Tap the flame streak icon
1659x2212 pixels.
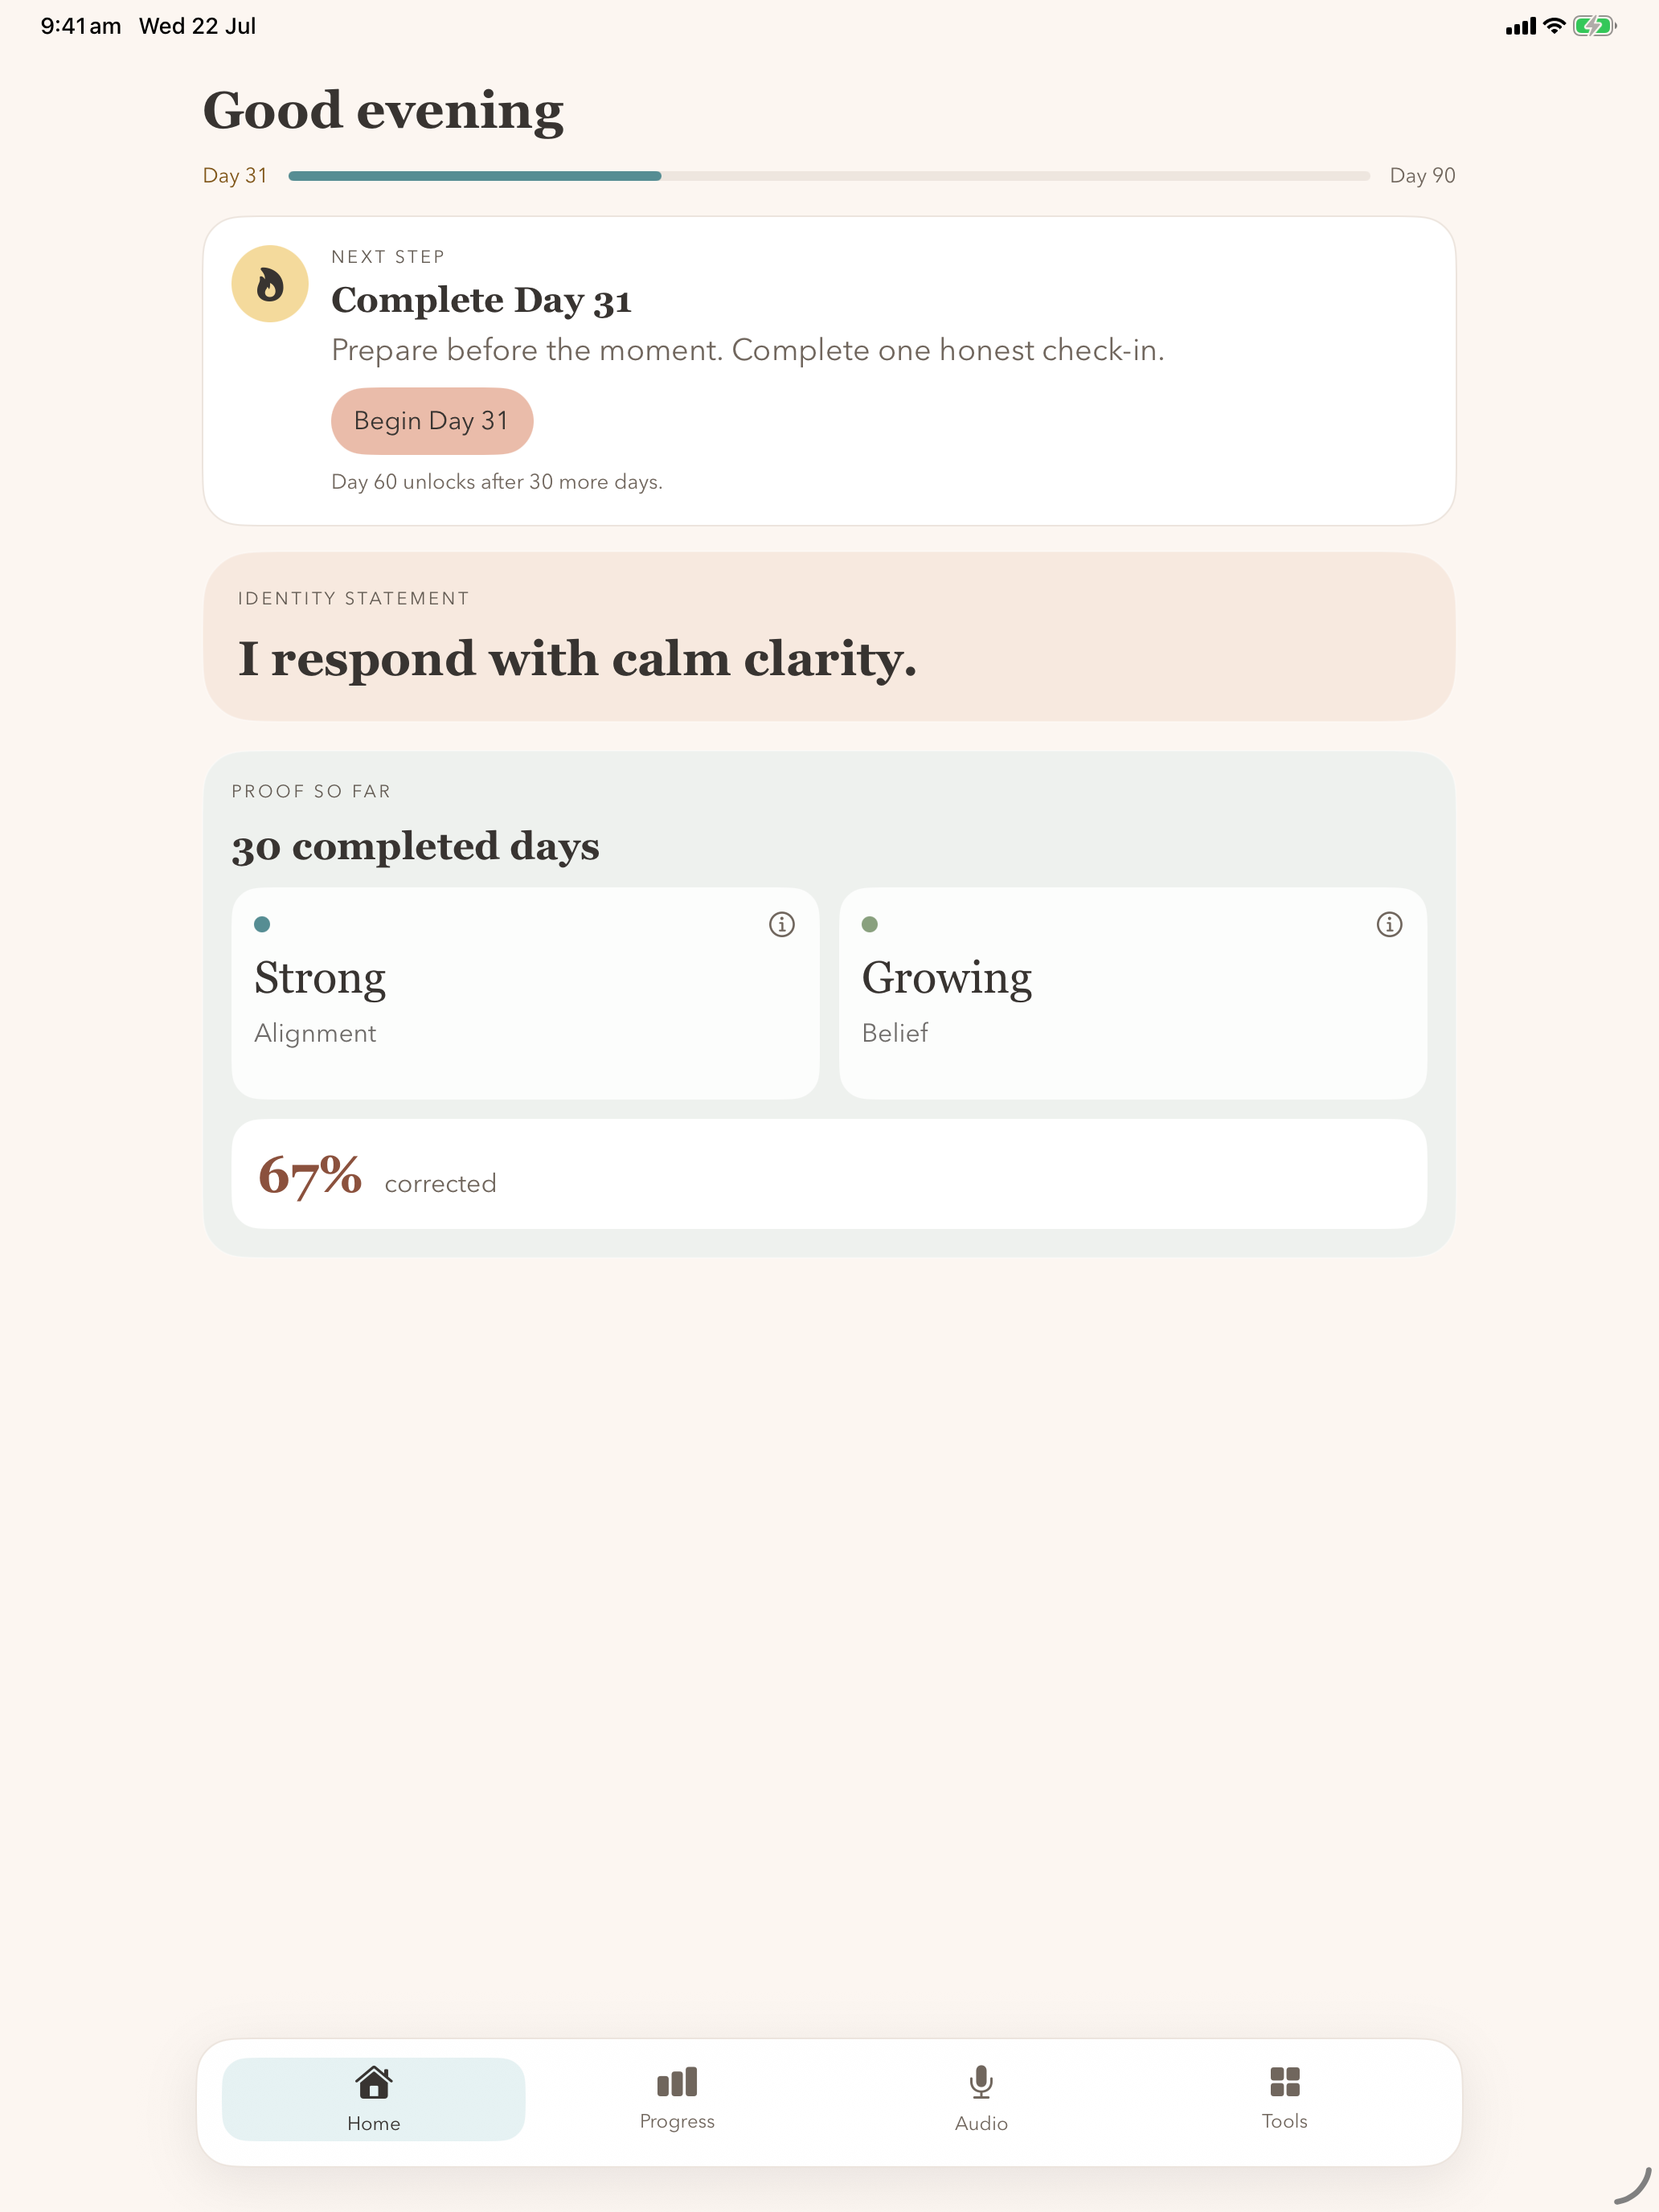pos(270,284)
